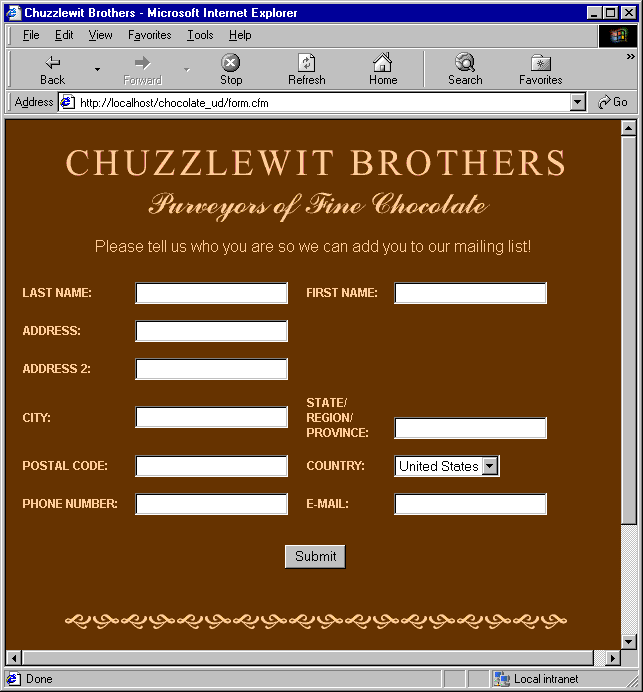Open the View menu
This screenshot has height=692, width=643.
[100, 35]
